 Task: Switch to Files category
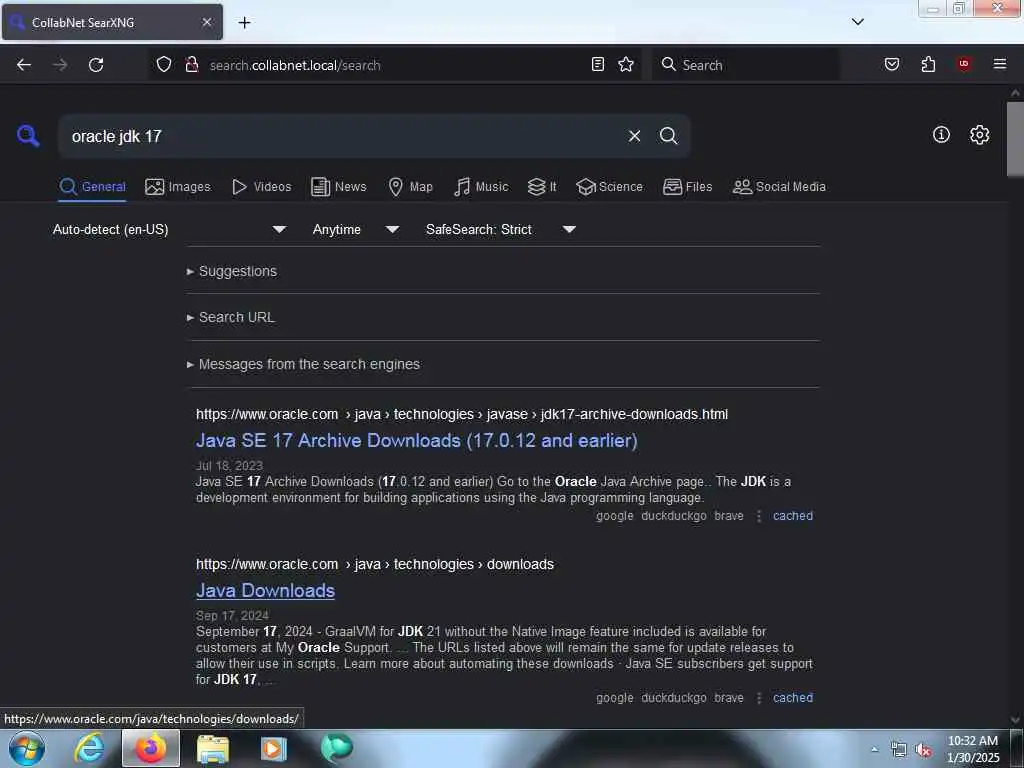coord(687,187)
